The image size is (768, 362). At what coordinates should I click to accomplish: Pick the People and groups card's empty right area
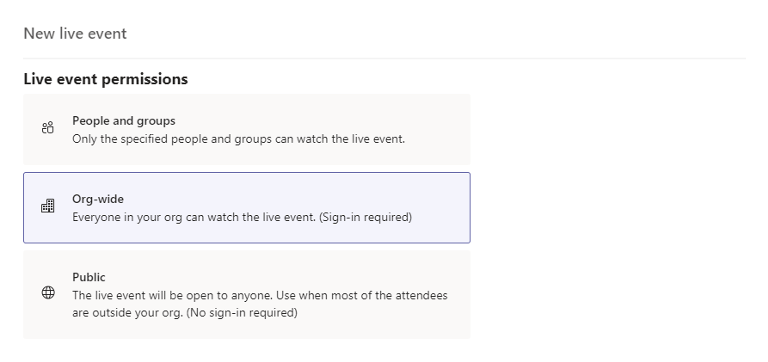pos(438,129)
